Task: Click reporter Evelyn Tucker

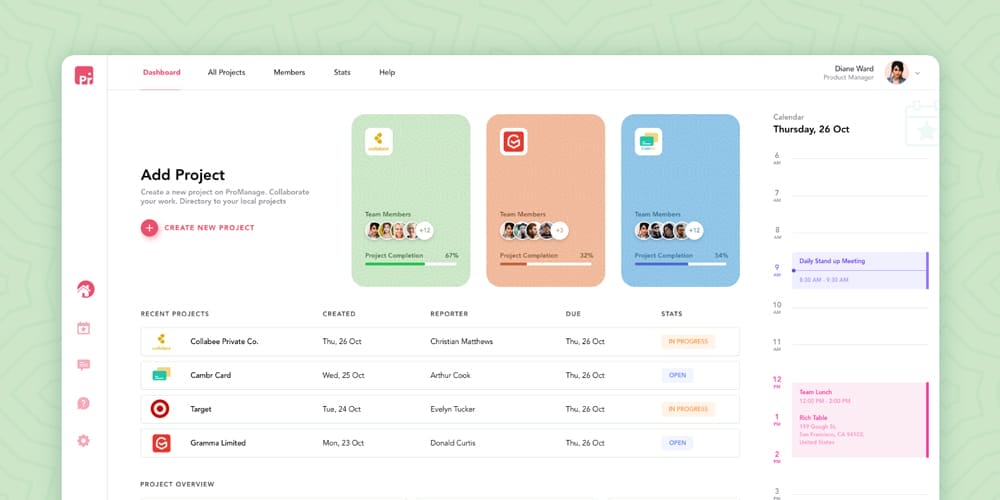Action: 453,409
